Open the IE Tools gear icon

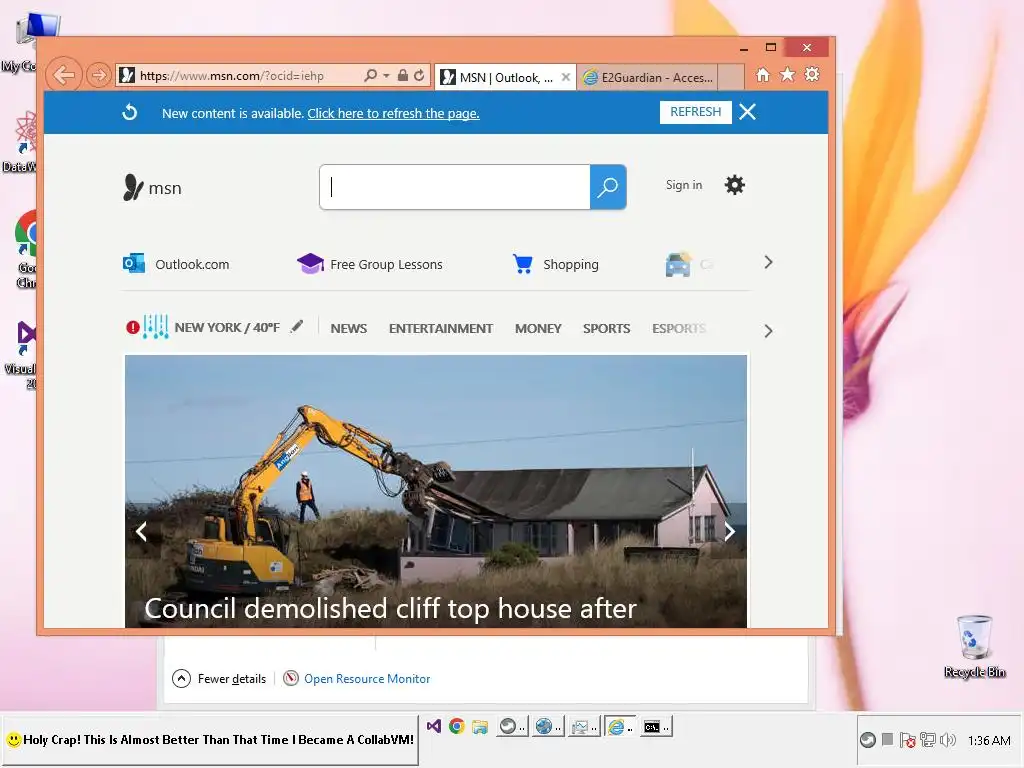point(812,74)
